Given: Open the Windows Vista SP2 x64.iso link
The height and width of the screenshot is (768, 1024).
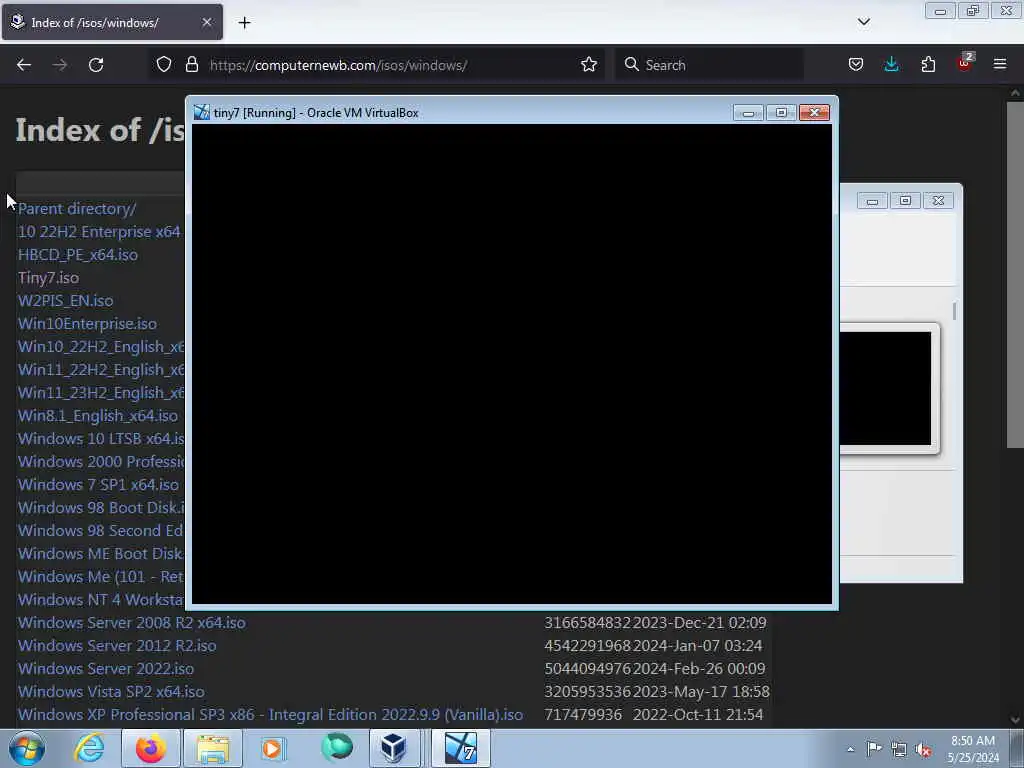Looking at the screenshot, I should pyautogui.click(x=111, y=692).
